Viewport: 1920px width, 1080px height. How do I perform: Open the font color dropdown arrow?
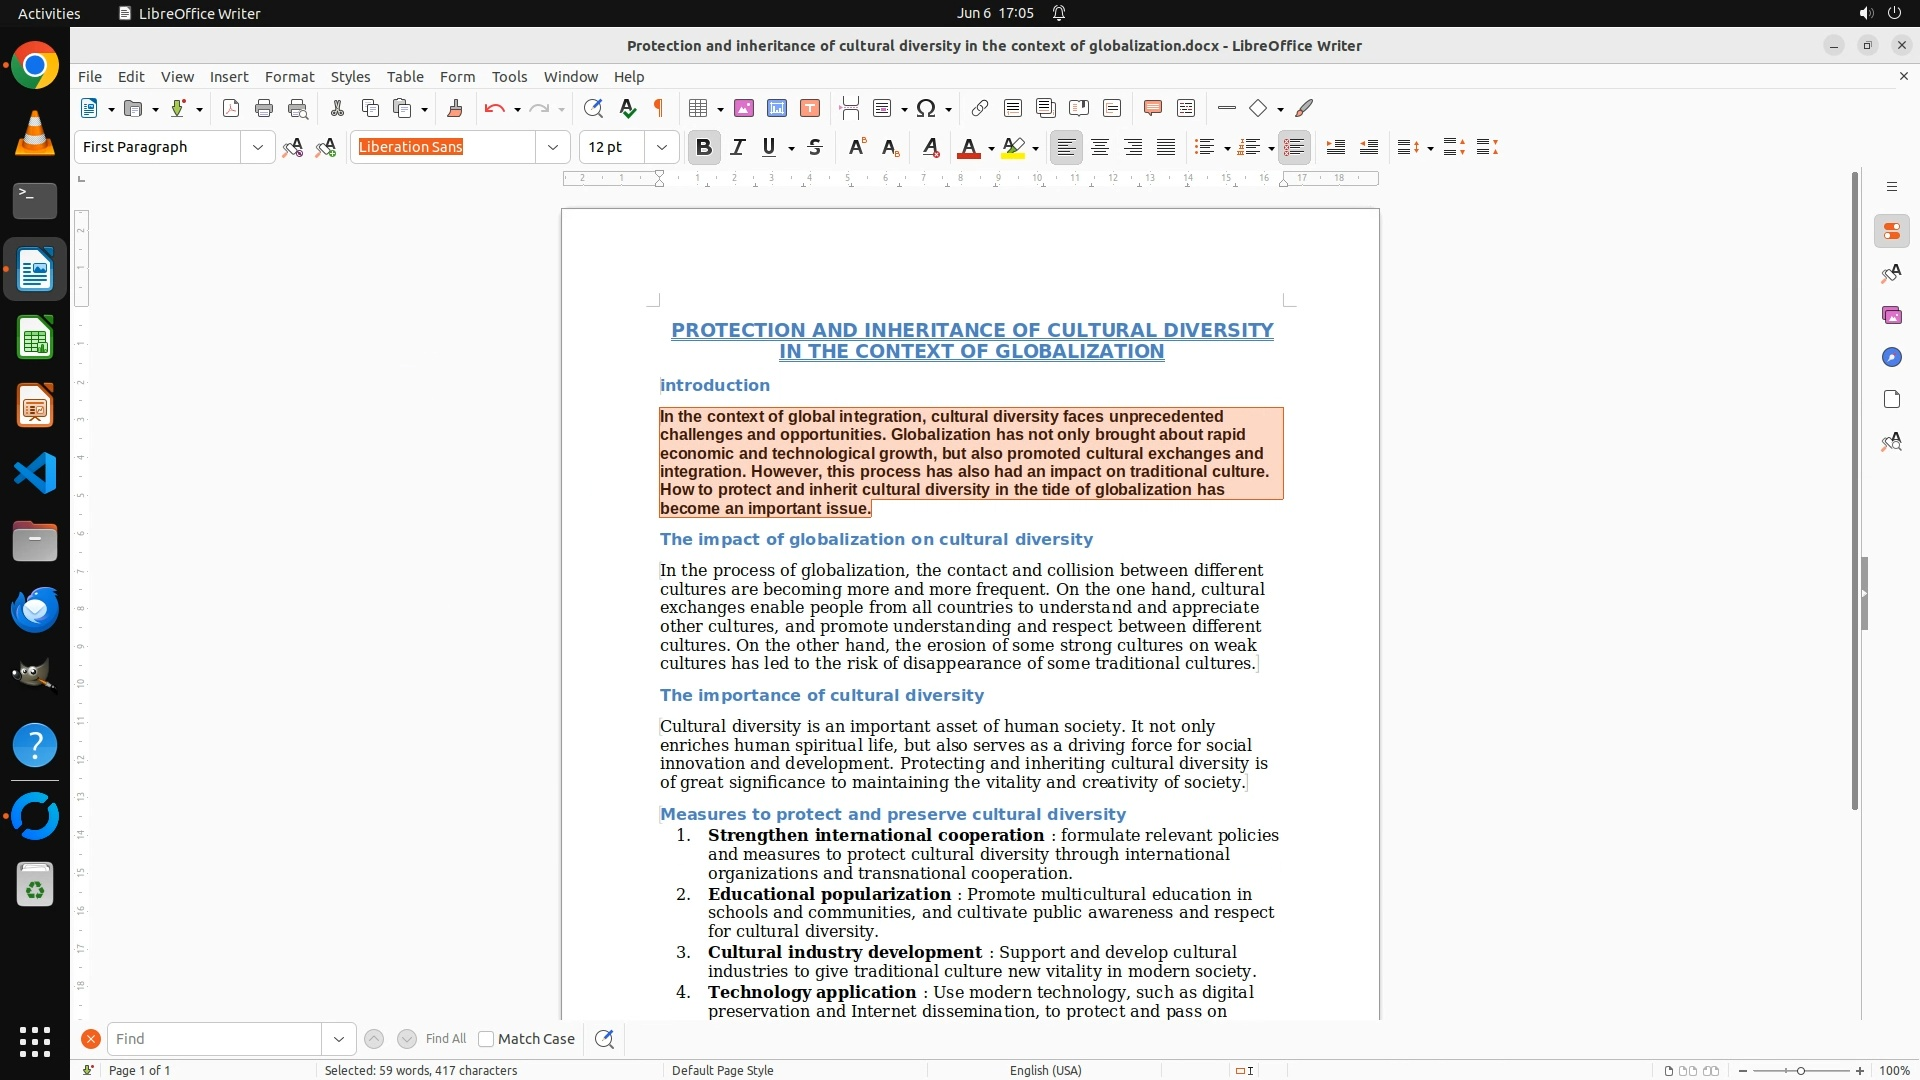[x=991, y=148]
